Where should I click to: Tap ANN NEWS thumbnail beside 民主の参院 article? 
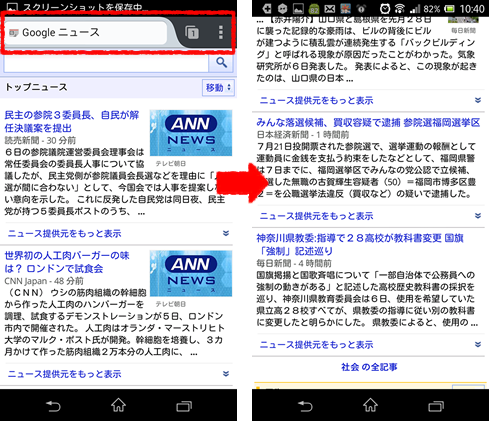point(191,133)
